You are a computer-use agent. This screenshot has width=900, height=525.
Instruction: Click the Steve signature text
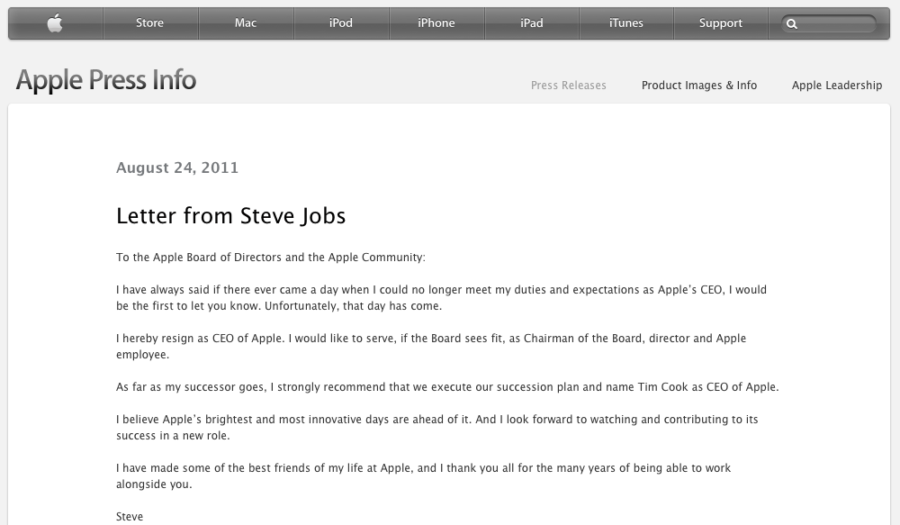[x=130, y=516]
